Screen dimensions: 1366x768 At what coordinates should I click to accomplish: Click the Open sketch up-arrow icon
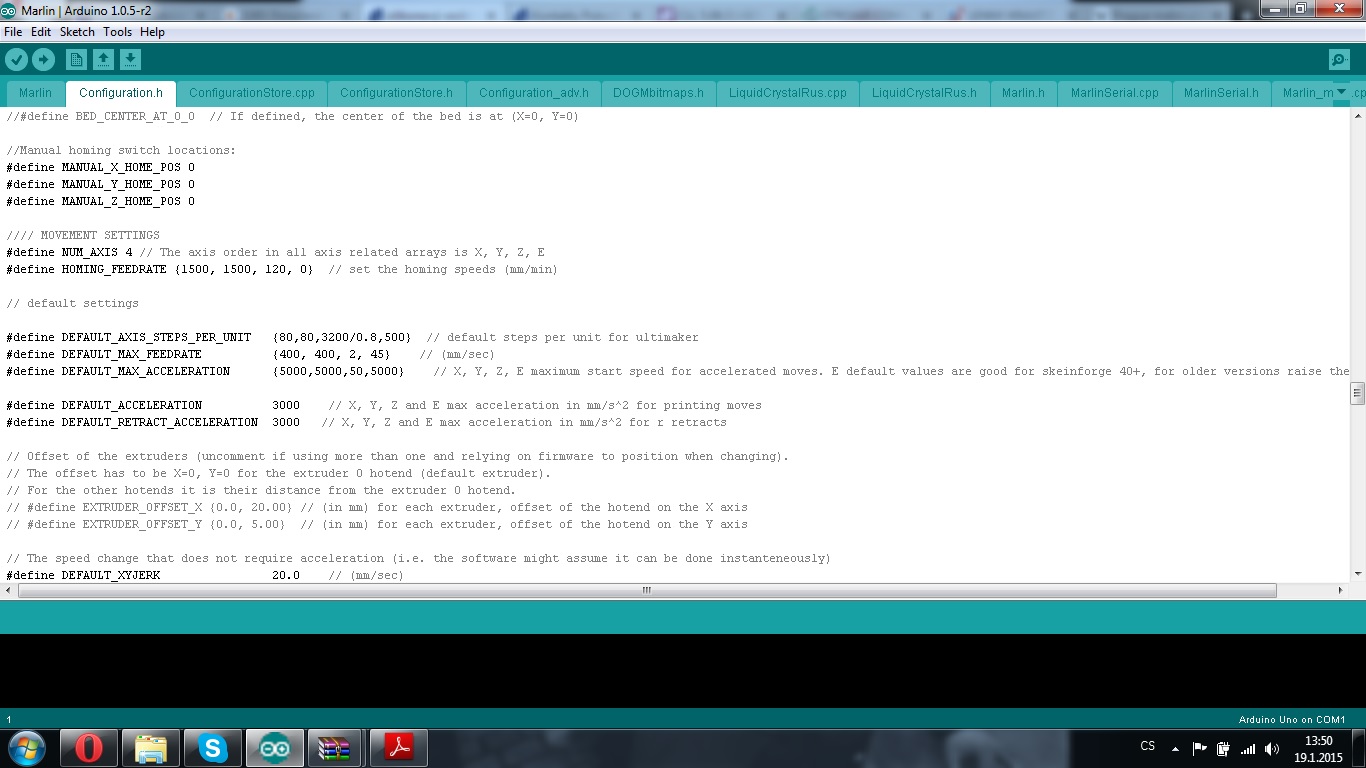click(x=103, y=60)
